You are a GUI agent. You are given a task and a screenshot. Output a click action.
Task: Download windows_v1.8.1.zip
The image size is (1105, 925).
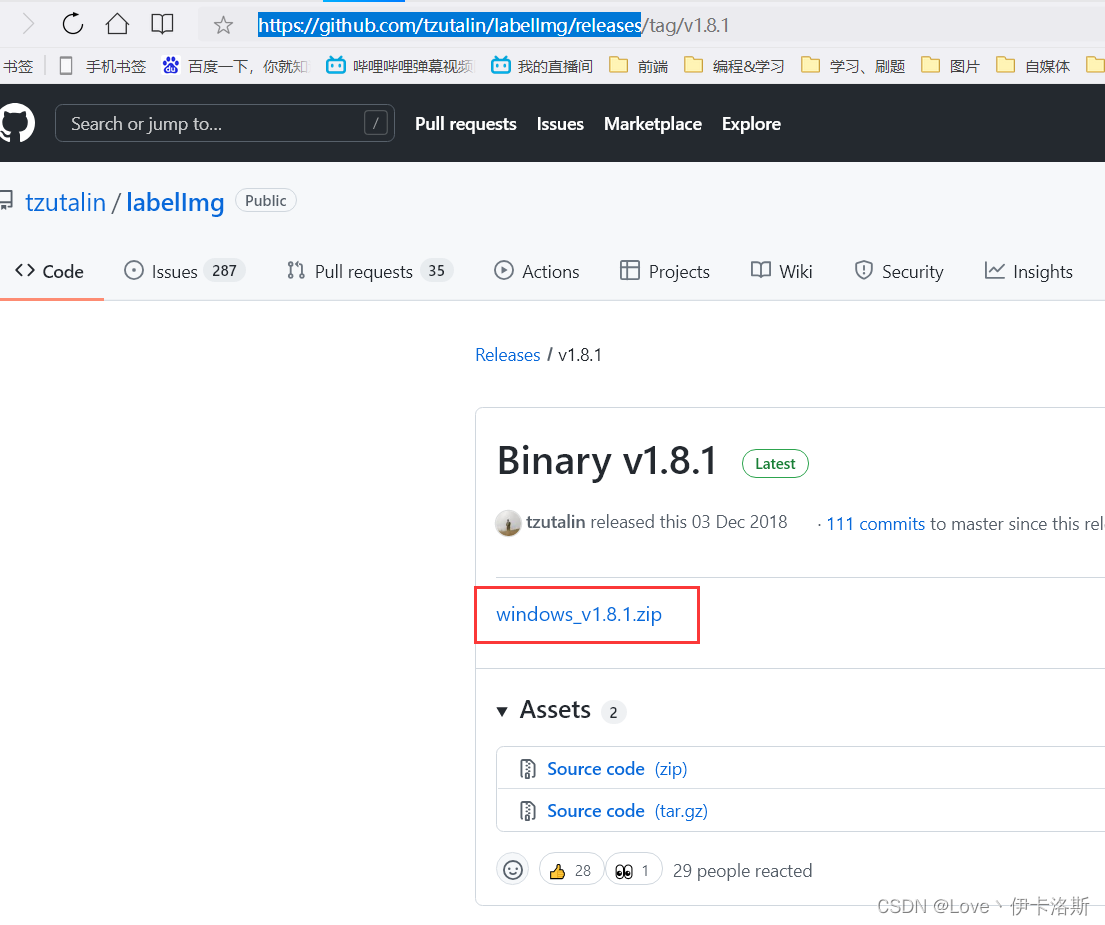click(579, 614)
